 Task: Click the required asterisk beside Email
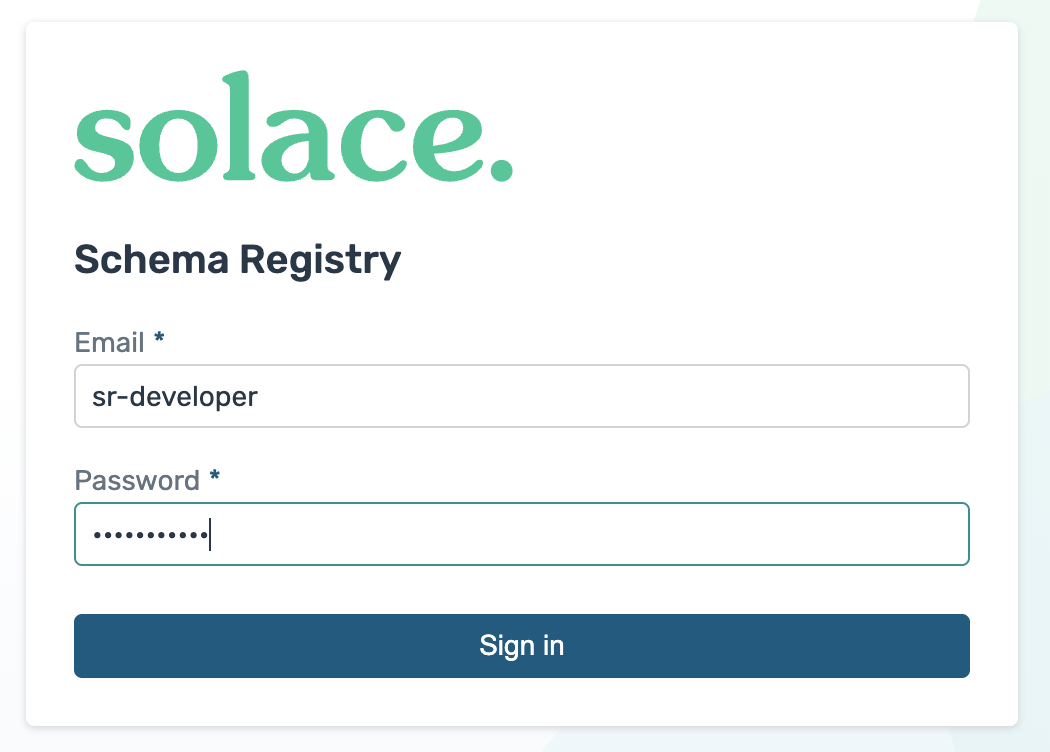click(x=159, y=342)
